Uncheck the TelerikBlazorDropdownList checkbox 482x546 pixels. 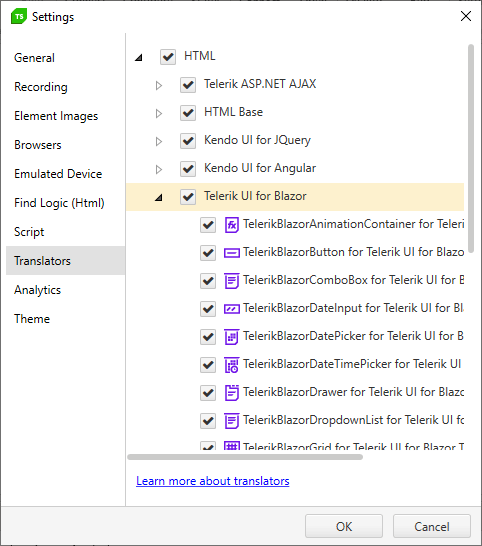pos(208,421)
